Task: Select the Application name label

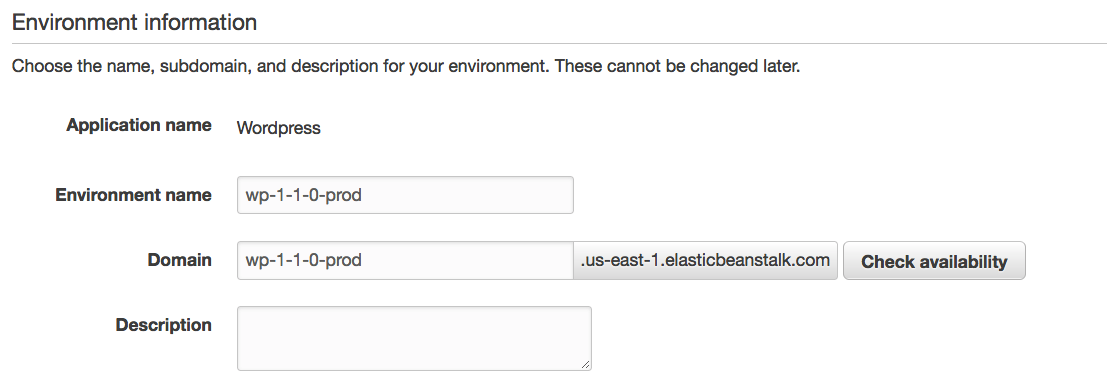Action: pyautogui.click(x=139, y=125)
